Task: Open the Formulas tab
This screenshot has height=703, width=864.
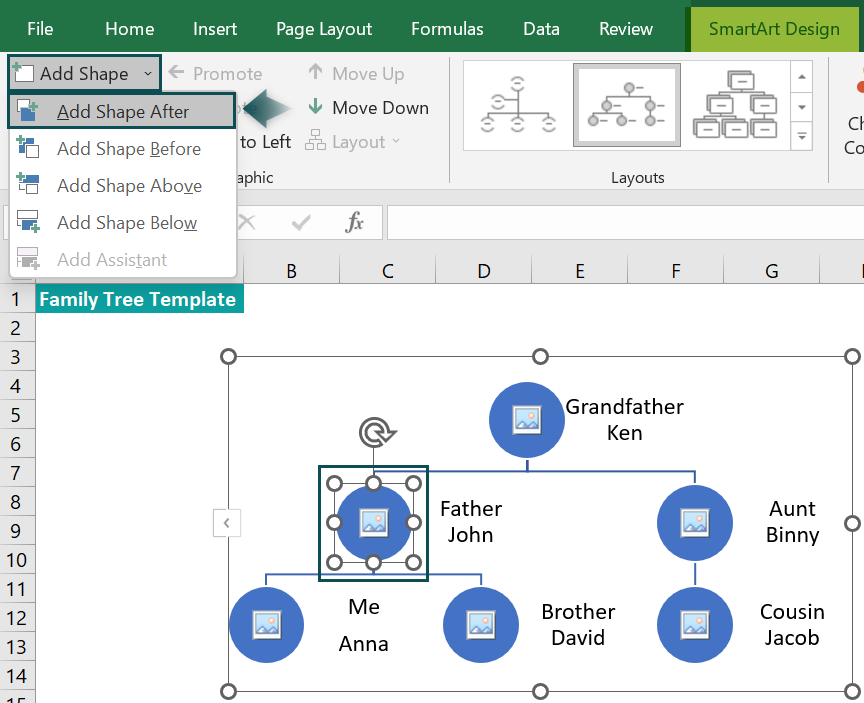Action: point(447,29)
